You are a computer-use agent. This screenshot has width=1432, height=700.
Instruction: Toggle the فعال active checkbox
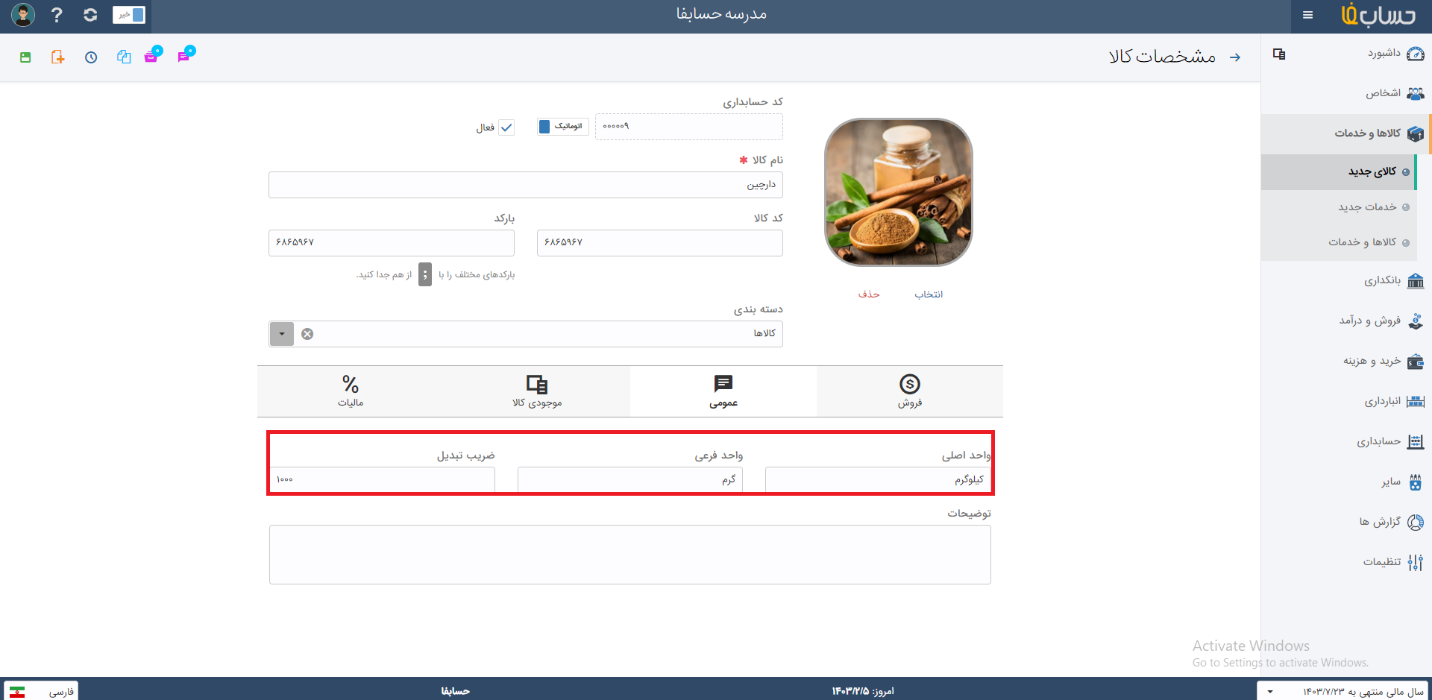pos(506,127)
